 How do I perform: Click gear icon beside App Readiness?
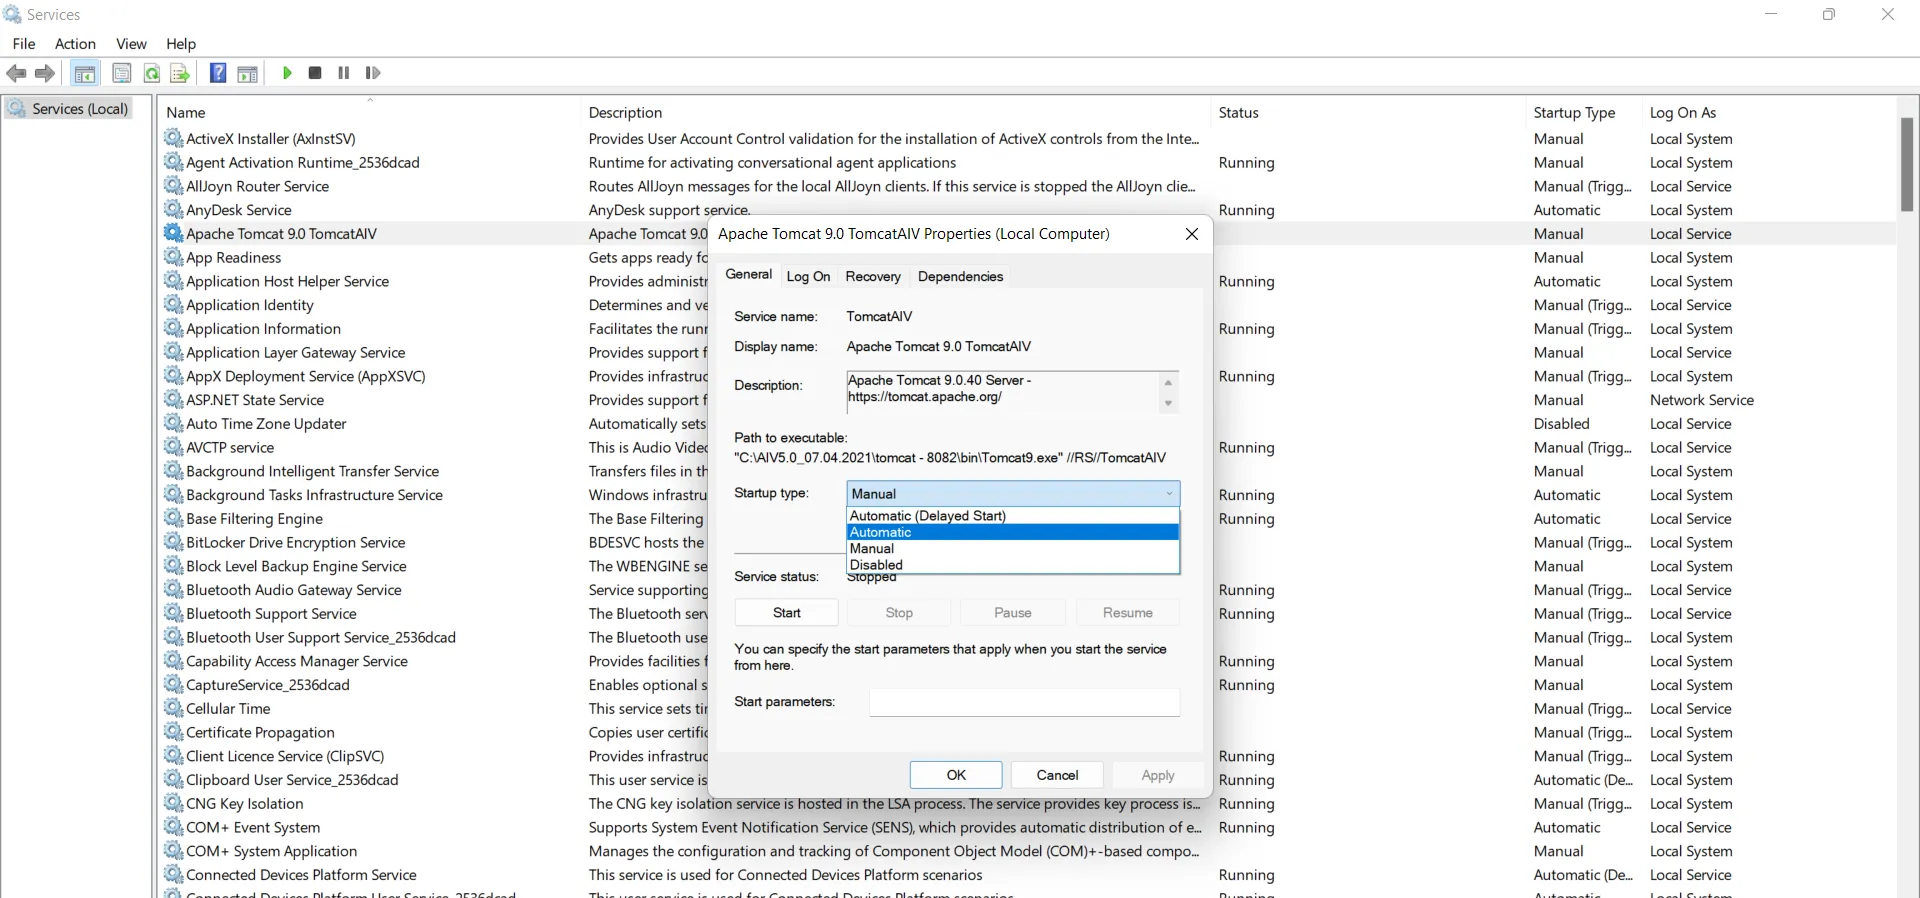click(174, 257)
